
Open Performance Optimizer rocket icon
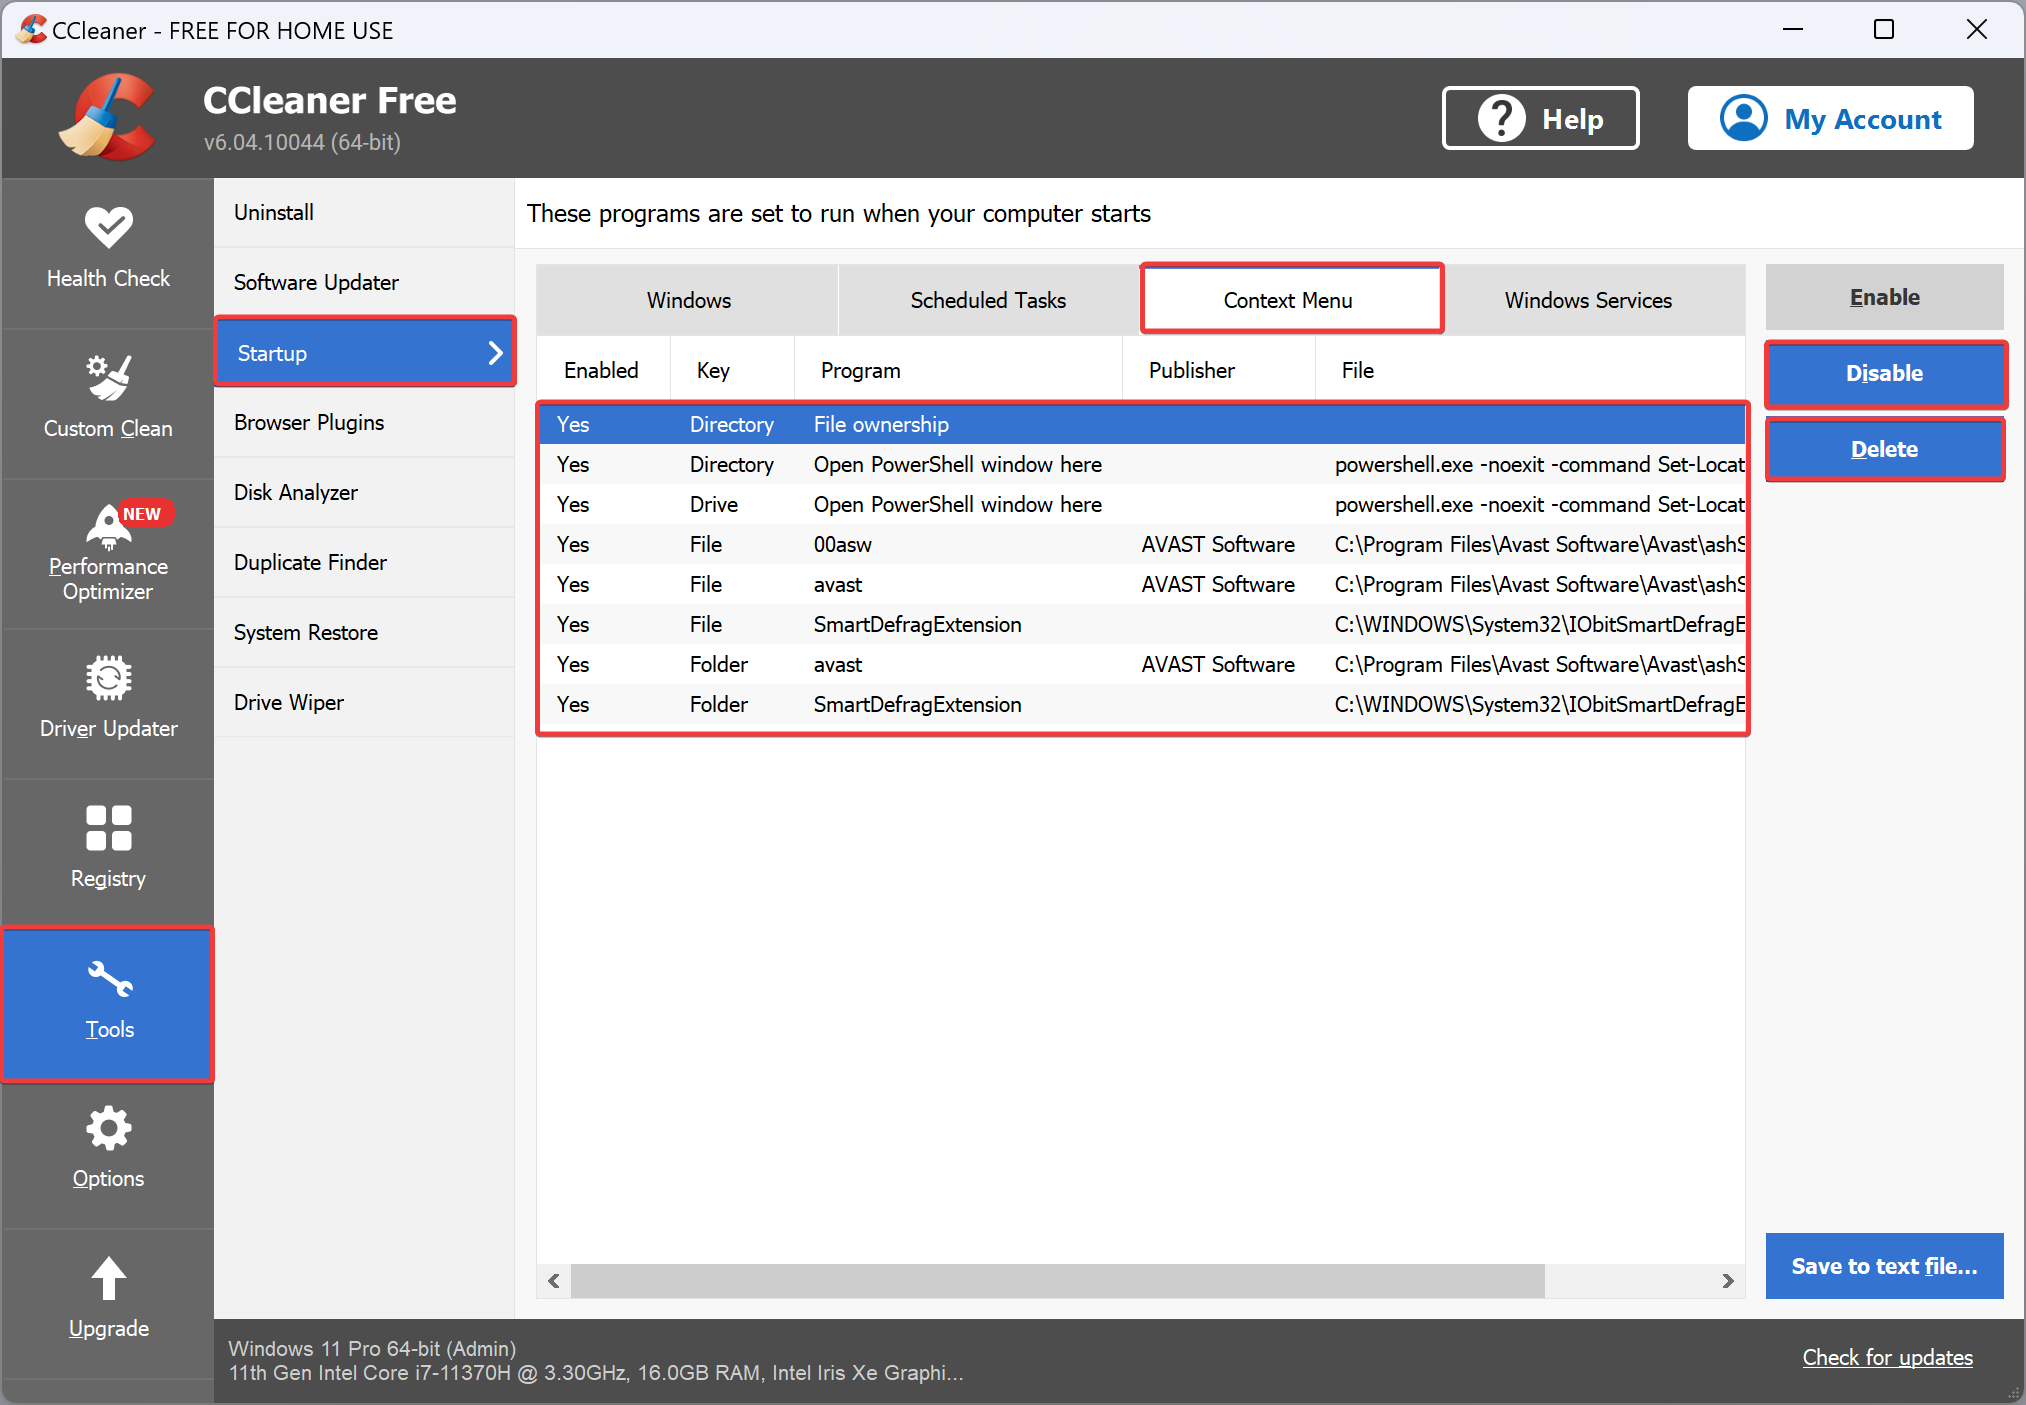108,526
